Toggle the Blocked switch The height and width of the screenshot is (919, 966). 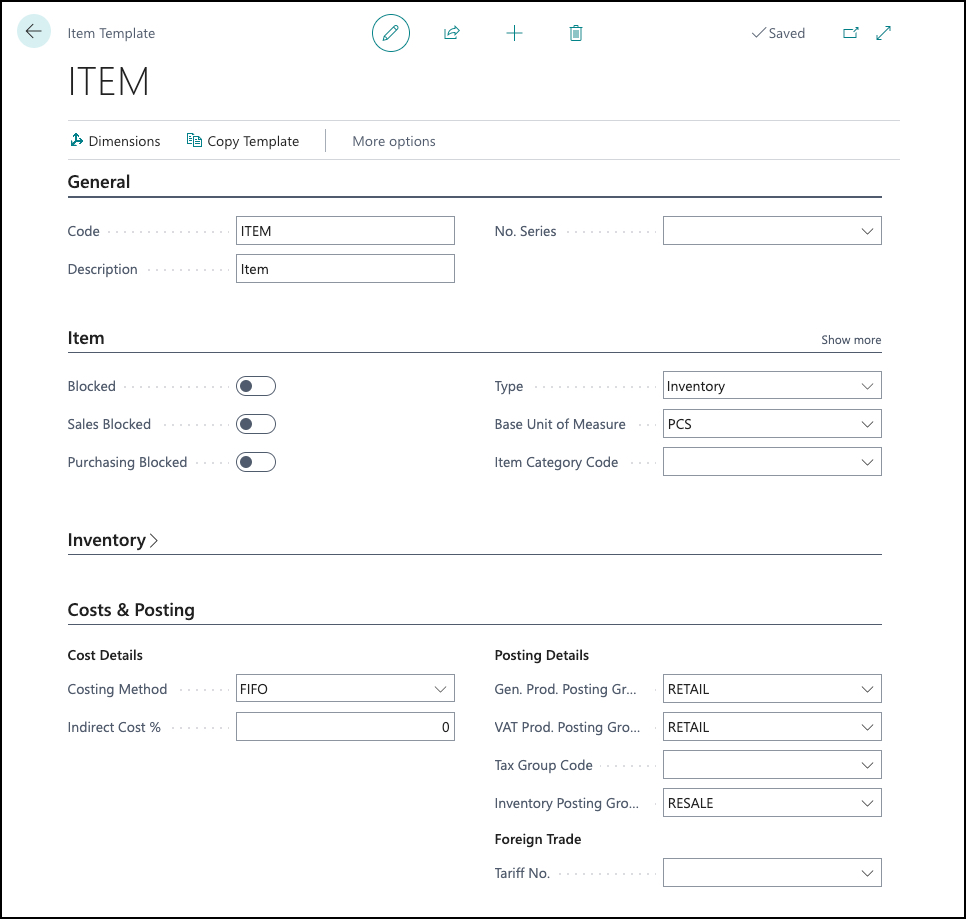click(x=256, y=386)
